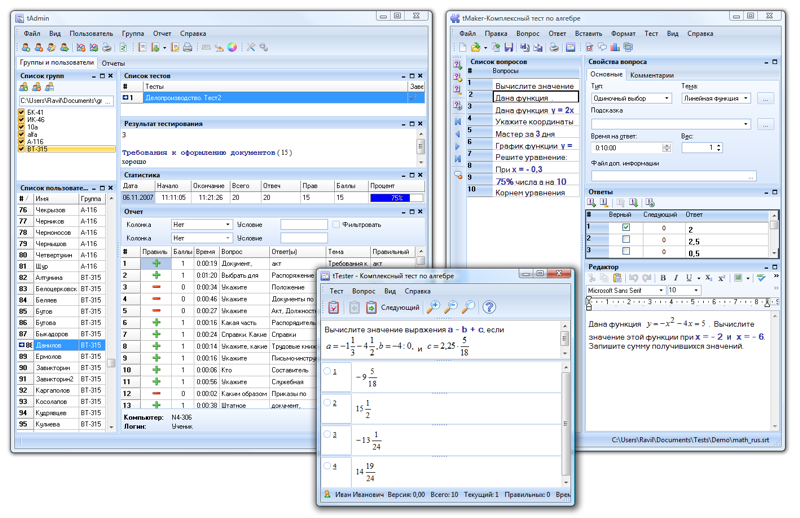The image size is (800, 518).
Task: Click the finish test clipboard icon in tTester
Action: tap(334, 308)
